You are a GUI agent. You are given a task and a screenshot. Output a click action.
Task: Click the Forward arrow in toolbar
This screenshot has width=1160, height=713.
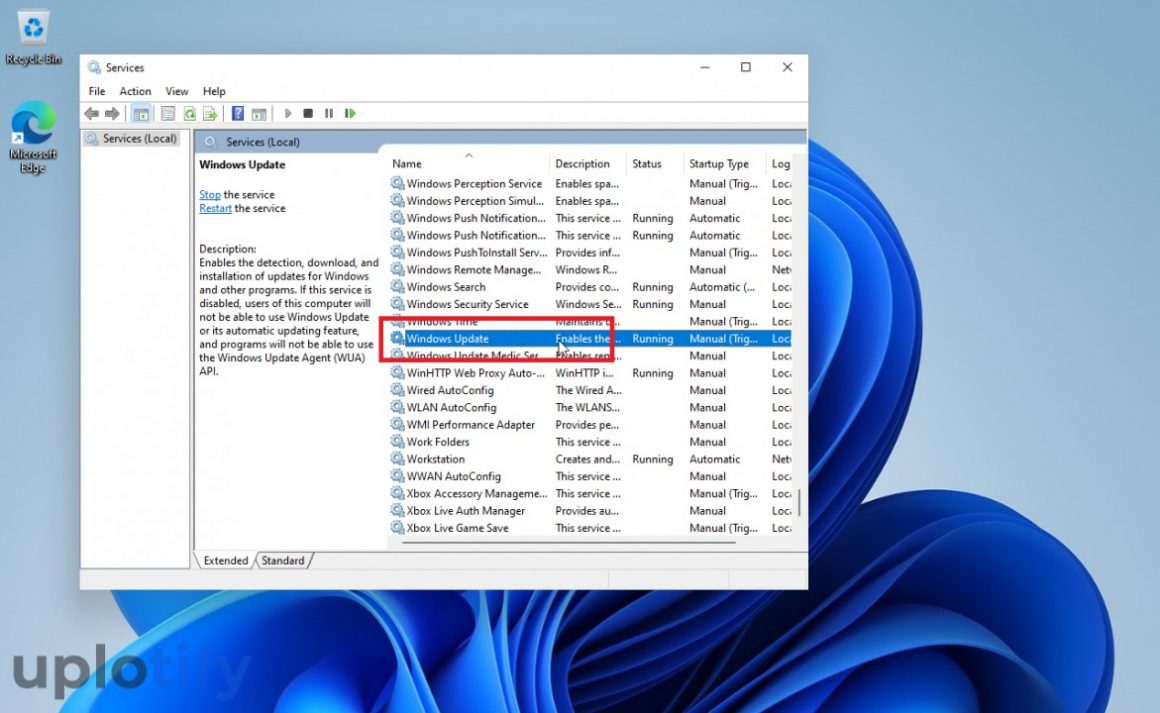[x=111, y=114]
